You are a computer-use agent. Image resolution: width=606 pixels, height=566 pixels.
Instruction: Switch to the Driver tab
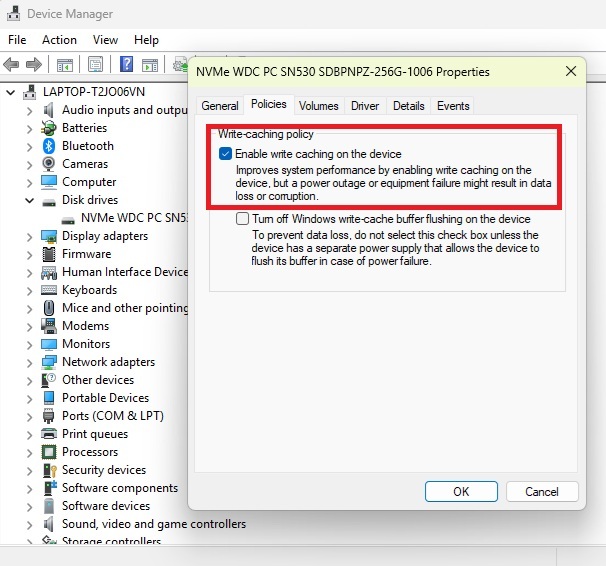tap(365, 106)
